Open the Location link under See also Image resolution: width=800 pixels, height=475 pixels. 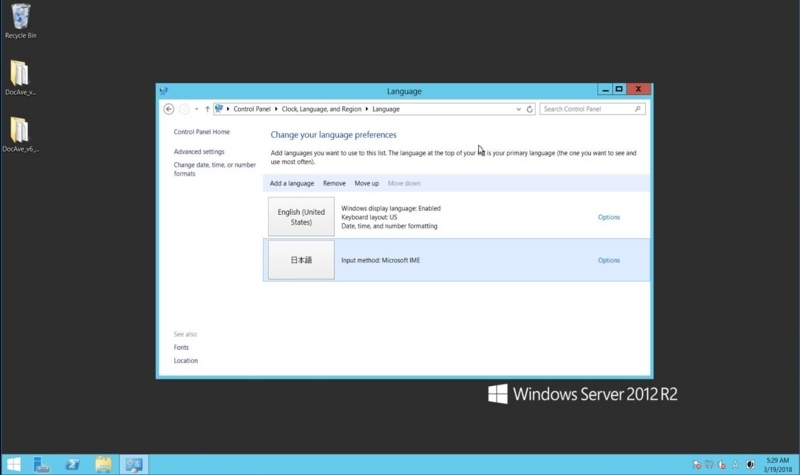click(x=186, y=360)
